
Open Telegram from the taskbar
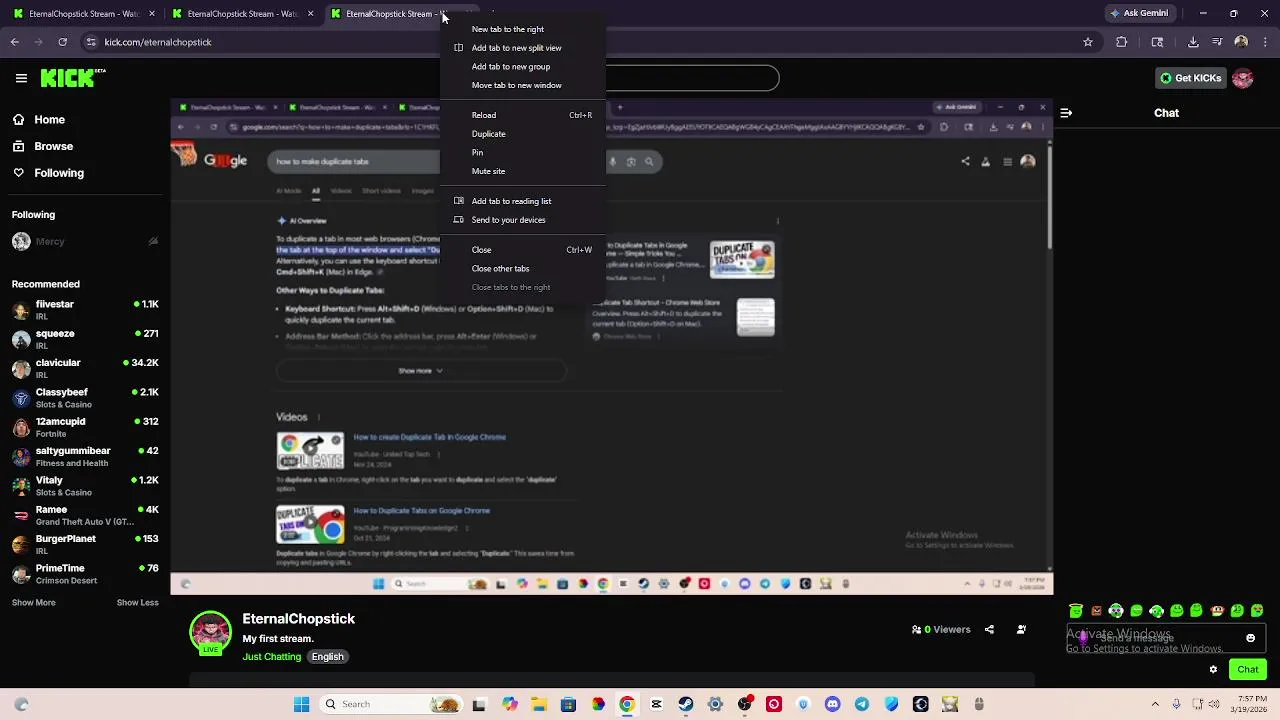[x=861, y=704]
